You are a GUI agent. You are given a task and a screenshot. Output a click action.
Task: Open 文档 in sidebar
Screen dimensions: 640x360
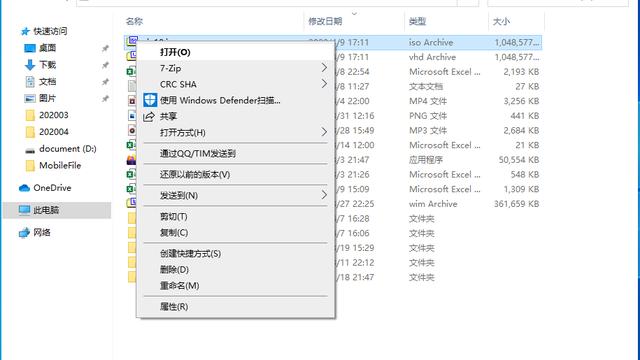(x=47, y=82)
